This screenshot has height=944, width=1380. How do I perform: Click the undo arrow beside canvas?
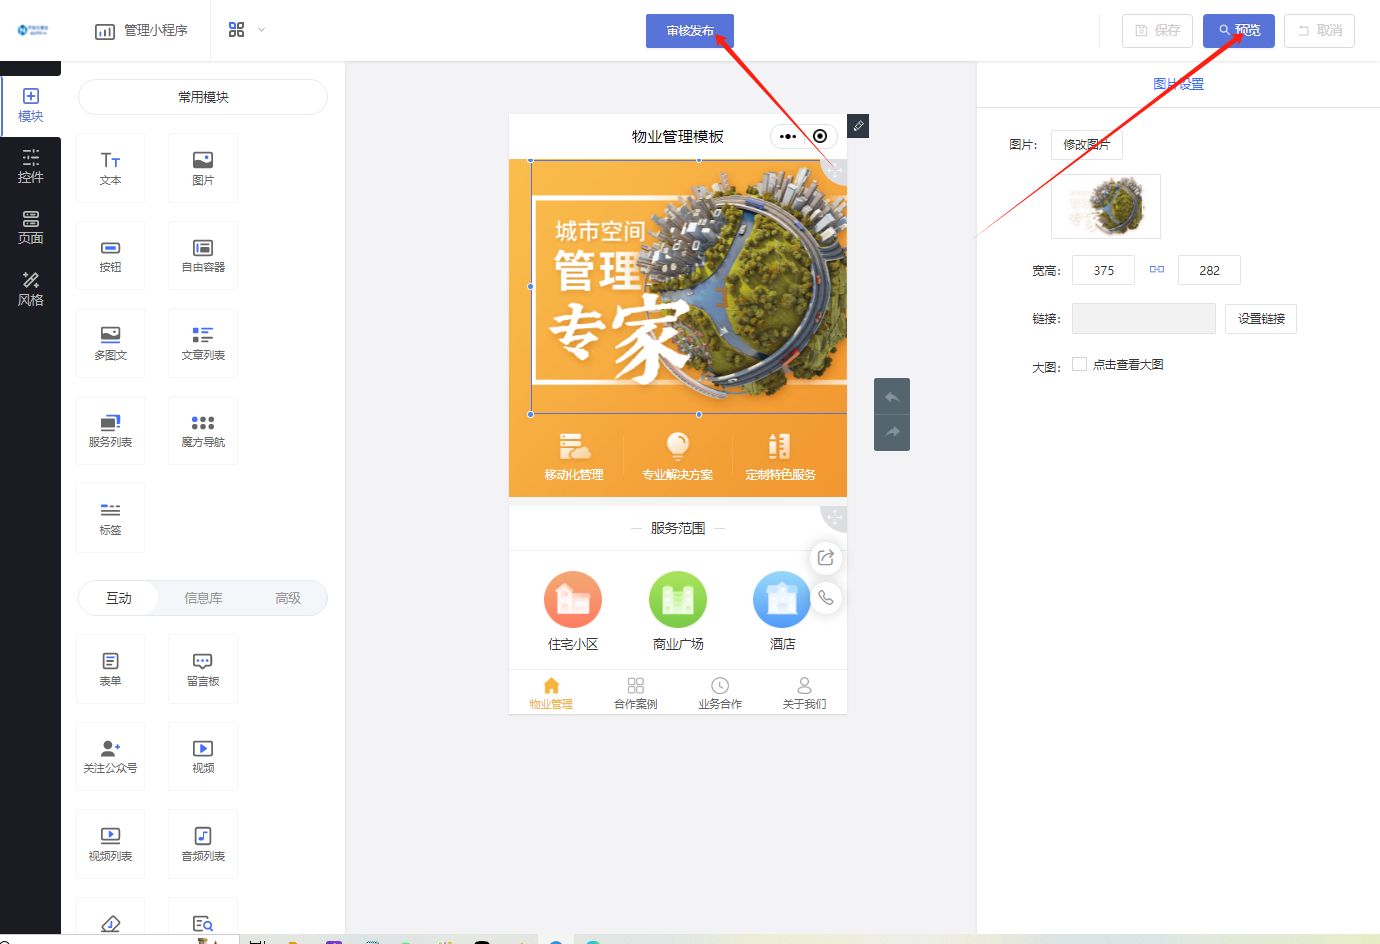coord(892,397)
